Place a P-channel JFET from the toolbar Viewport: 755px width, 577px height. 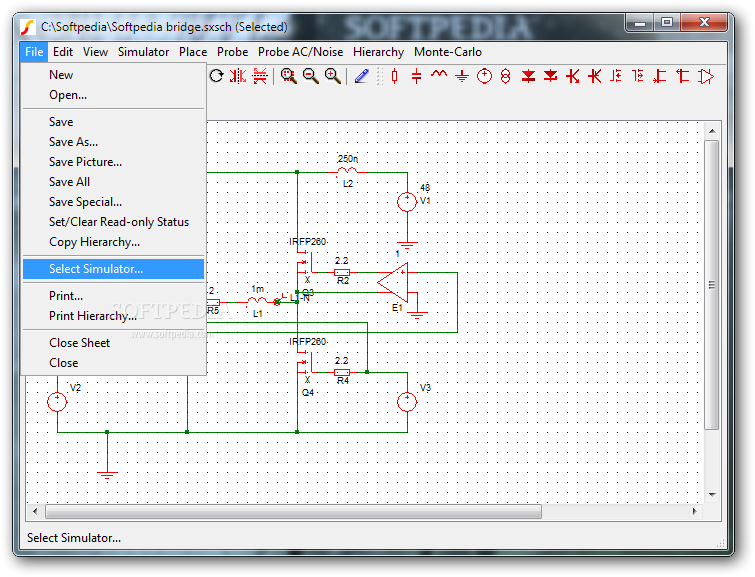(x=682, y=76)
